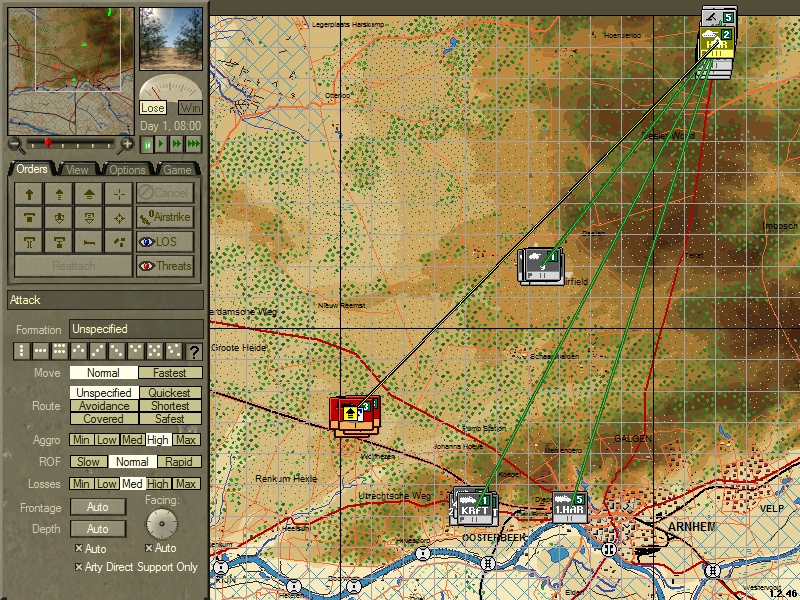Select the T-shaped block Defend order icon
This screenshot has width=800, height=600.
point(29,218)
